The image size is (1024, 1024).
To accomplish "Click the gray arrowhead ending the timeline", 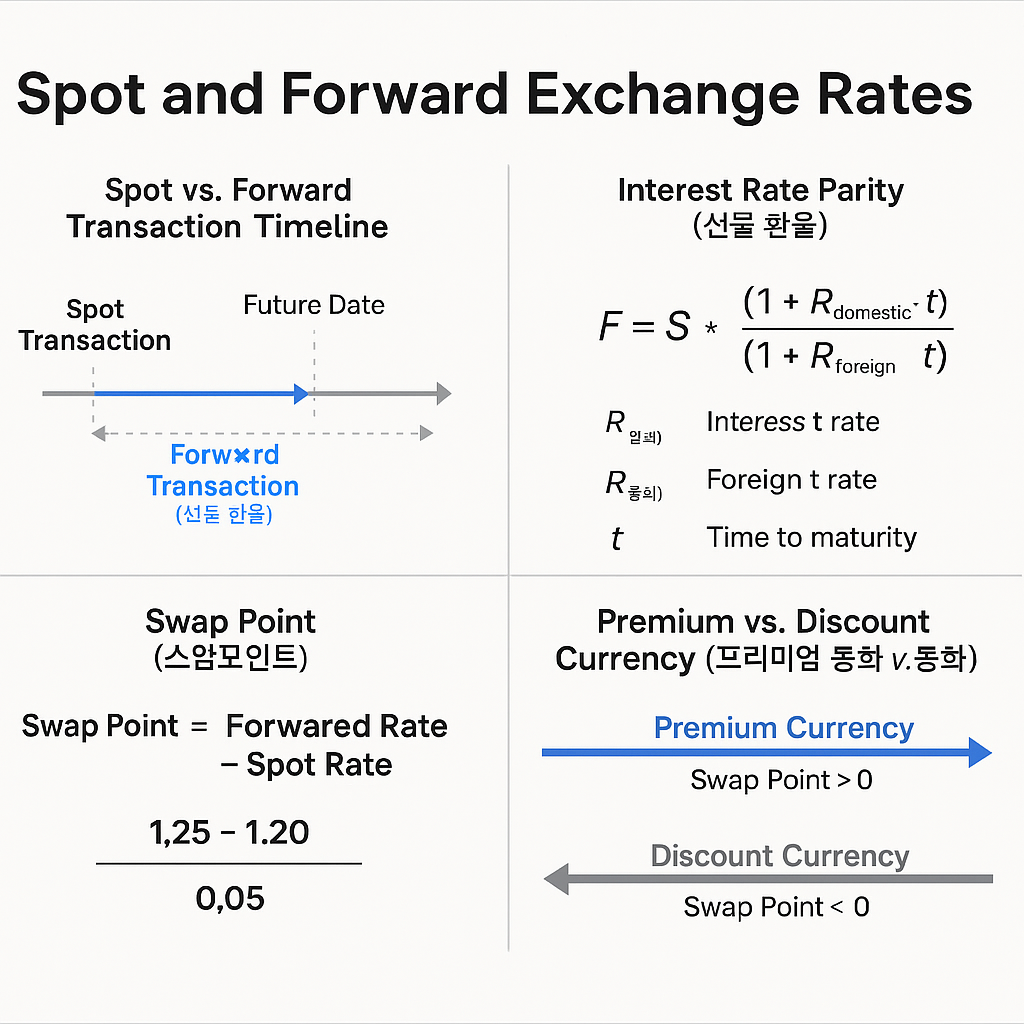I will [x=442, y=394].
